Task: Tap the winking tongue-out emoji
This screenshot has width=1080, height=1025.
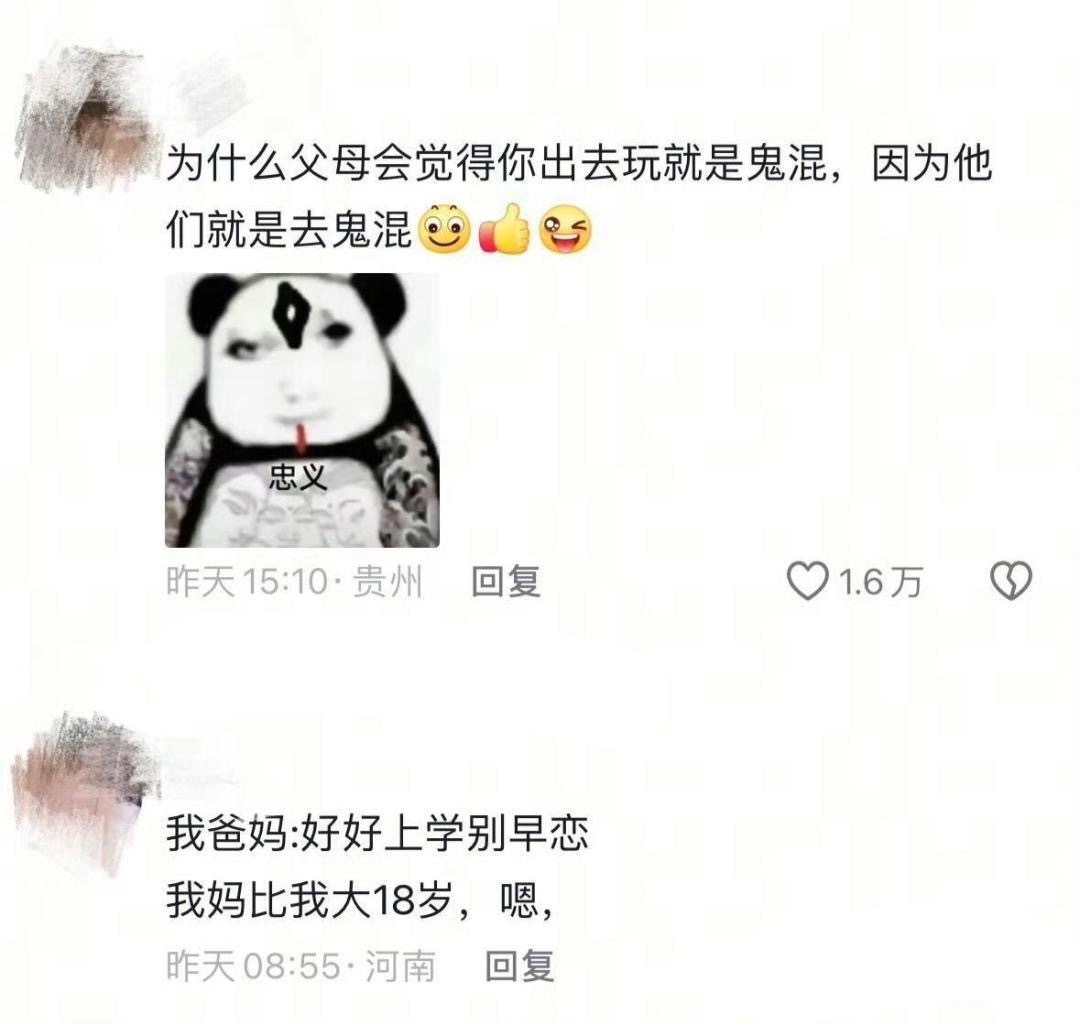Action: point(565,229)
